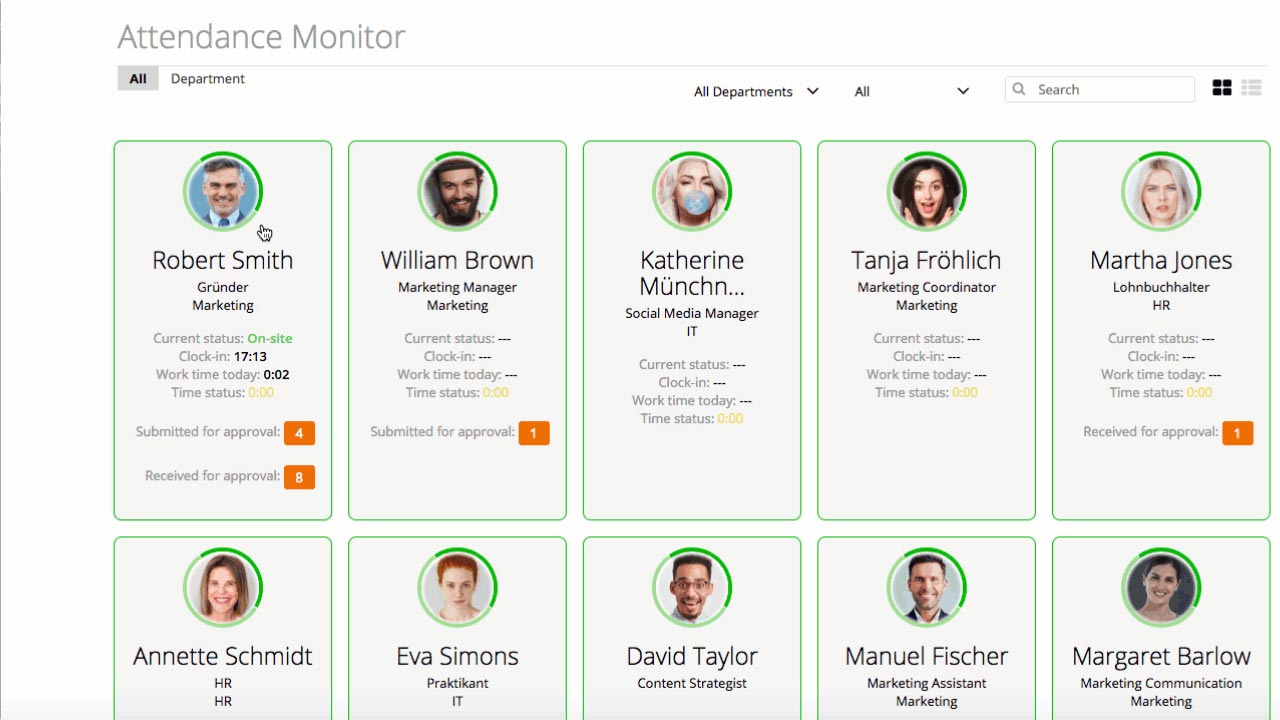The image size is (1280, 720).
Task: Click the search magnifier icon
Action: pyautogui.click(x=1019, y=89)
